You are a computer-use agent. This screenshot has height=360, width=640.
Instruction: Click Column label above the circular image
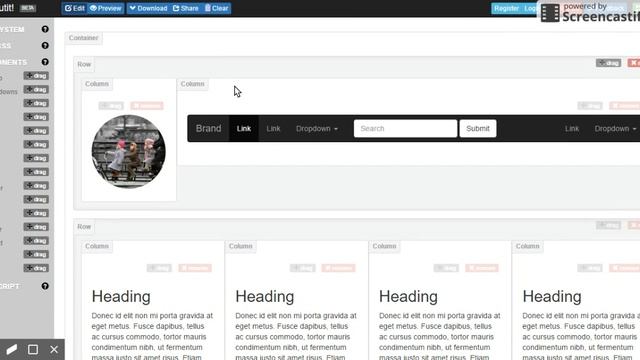point(97,84)
